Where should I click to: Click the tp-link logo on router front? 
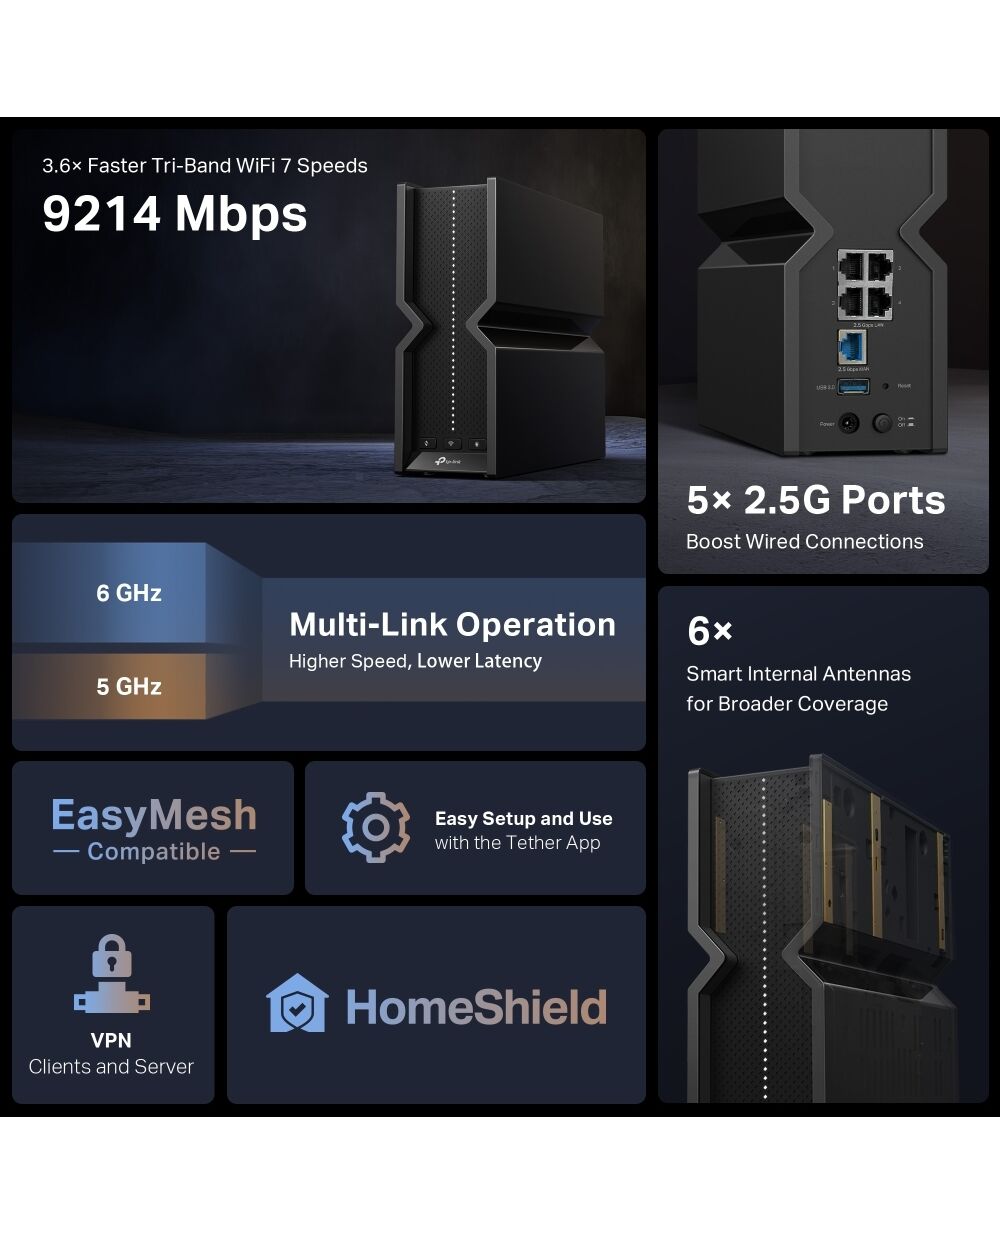click(x=449, y=461)
